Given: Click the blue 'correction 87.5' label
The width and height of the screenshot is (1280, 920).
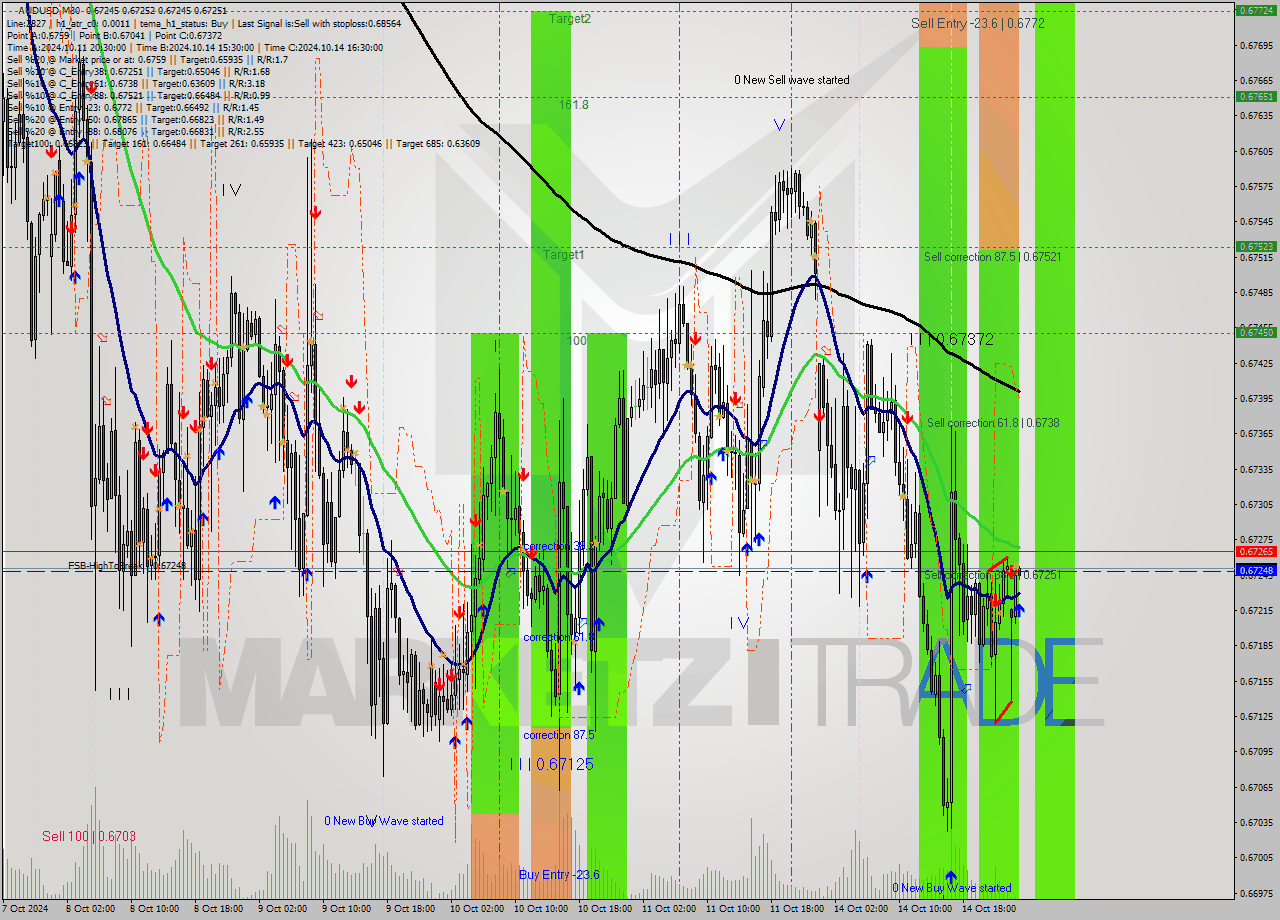Looking at the screenshot, I should (559, 734).
